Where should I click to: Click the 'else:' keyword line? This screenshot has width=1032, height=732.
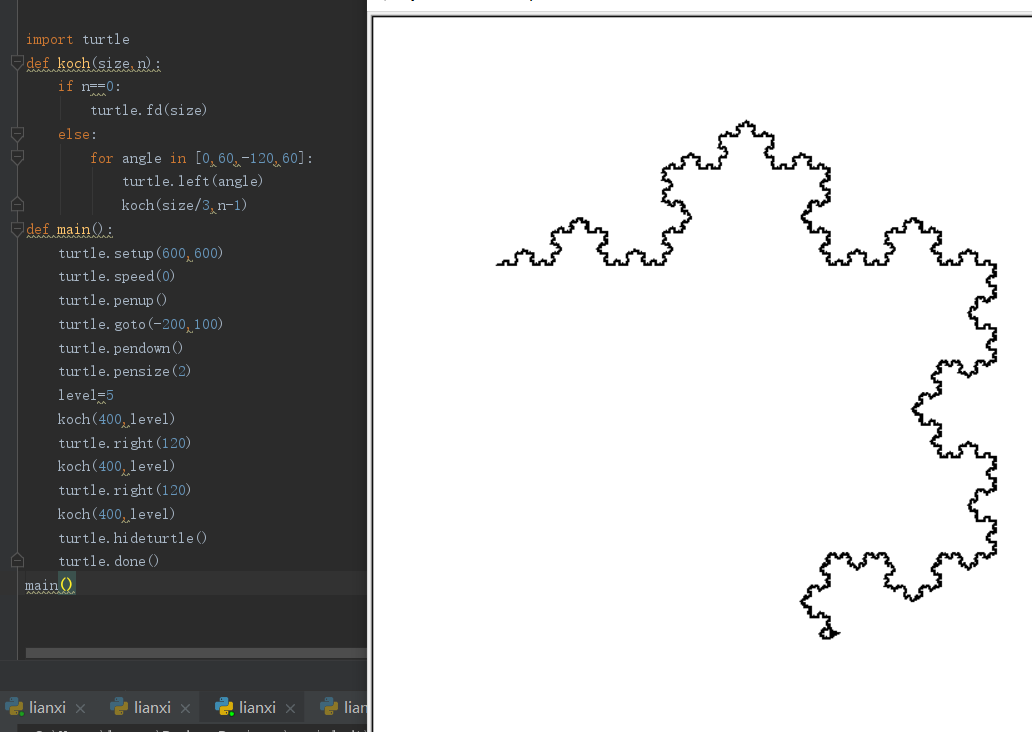pyautogui.click(x=78, y=134)
